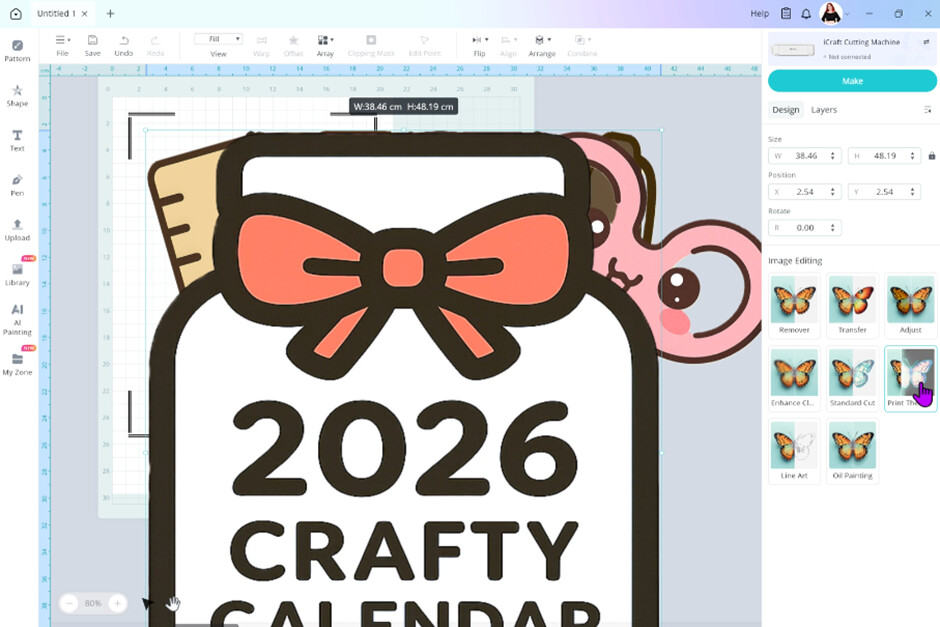Viewport: 940px width, 627px height.
Task: Select the Design tab
Action: click(786, 110)
